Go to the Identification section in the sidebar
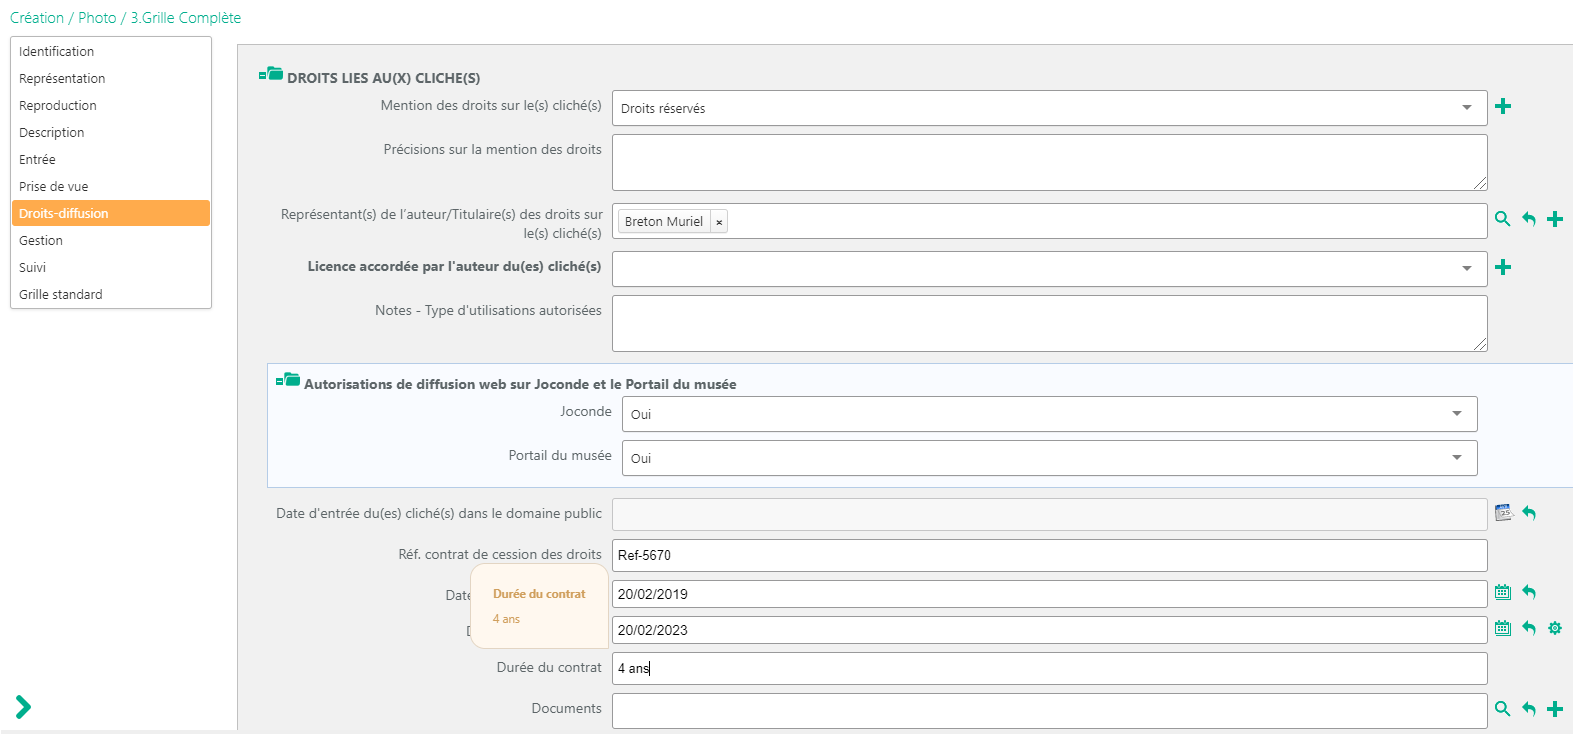 point(56,51)
